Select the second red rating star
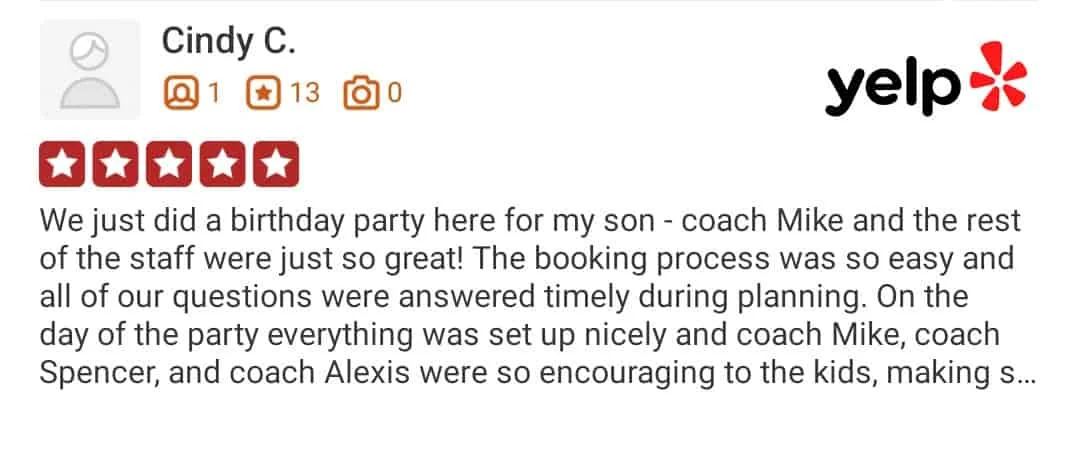The height and width of the screenshot is (468, 1071). click(x=115, y=164)
